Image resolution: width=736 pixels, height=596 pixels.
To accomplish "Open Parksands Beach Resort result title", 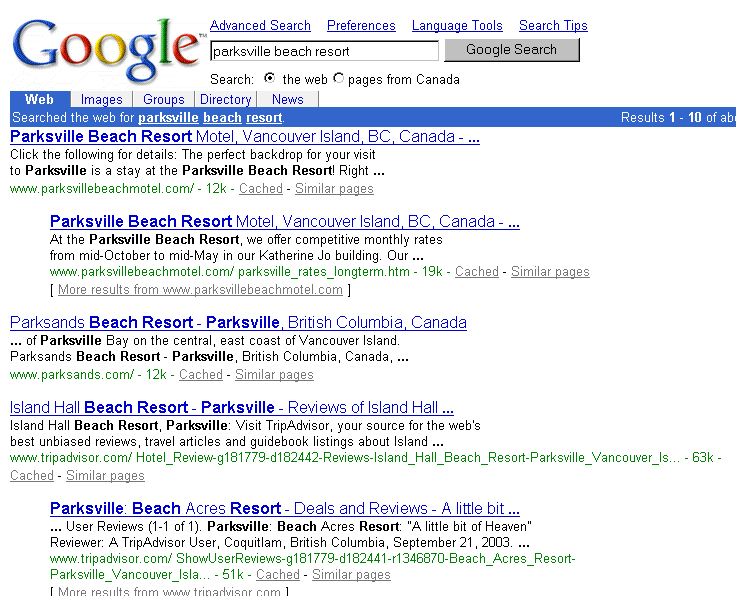I will [238, 323].
